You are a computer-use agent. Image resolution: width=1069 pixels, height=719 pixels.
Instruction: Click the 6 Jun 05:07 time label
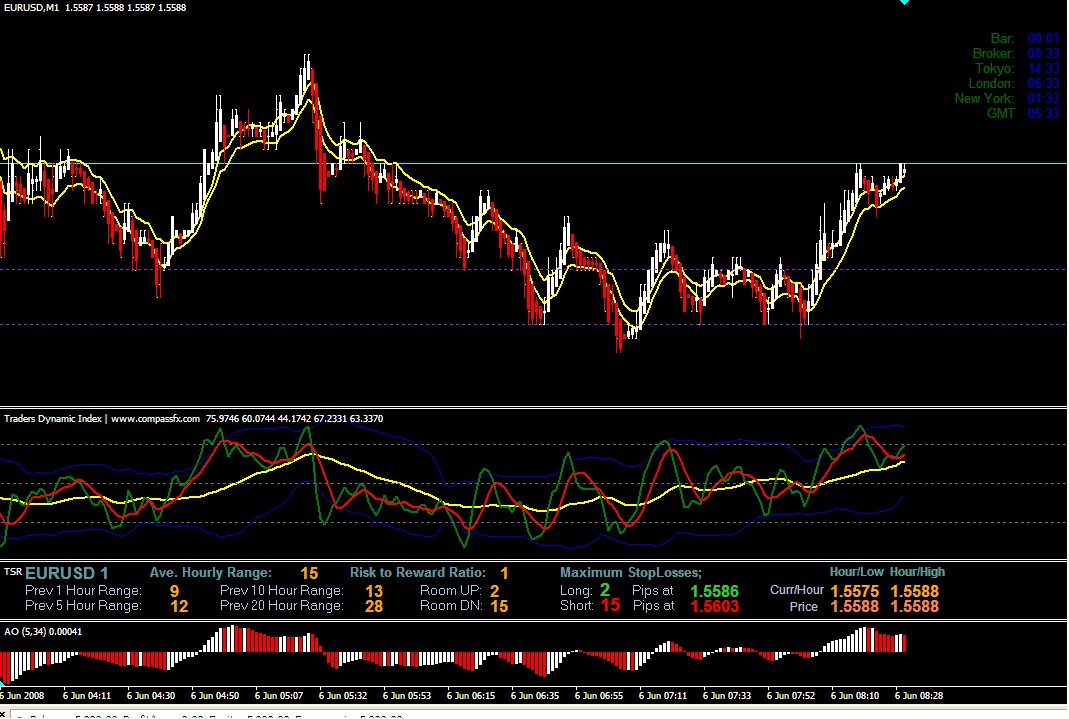[x=279, y=696]
